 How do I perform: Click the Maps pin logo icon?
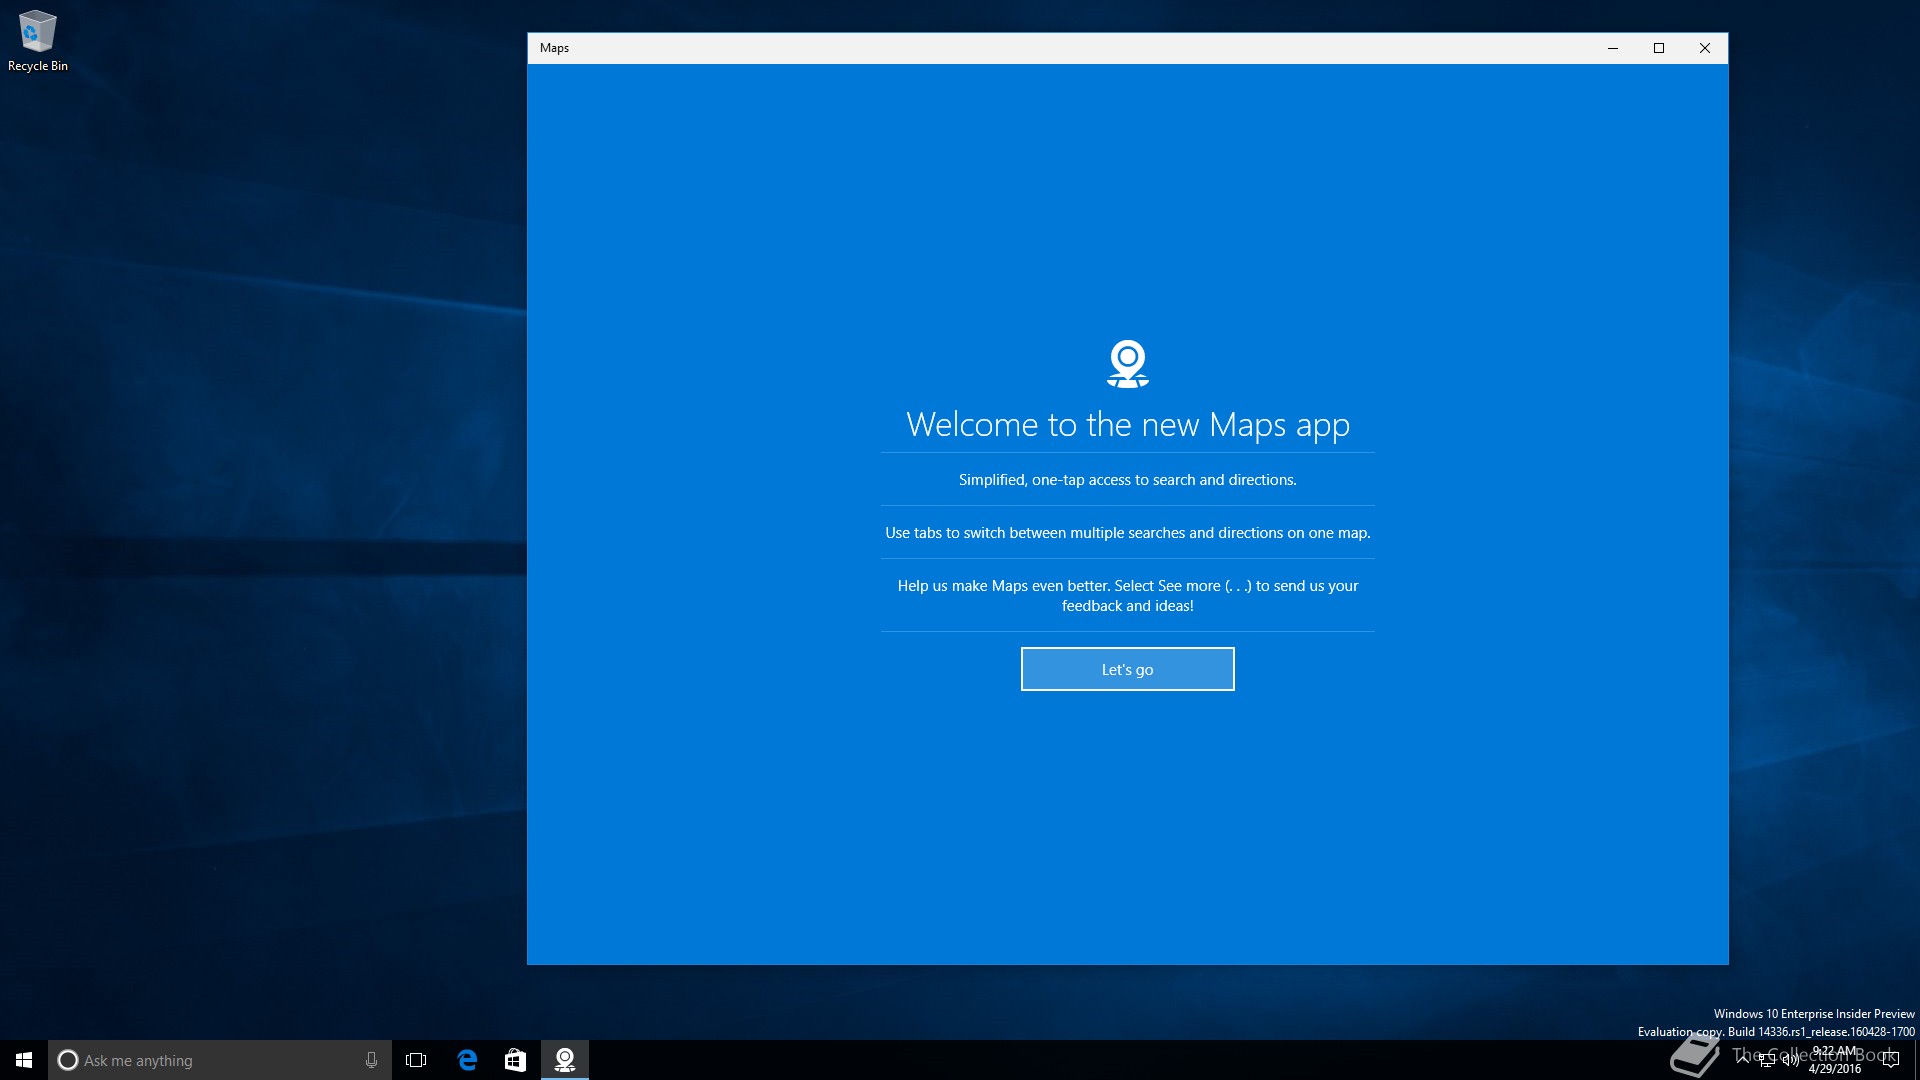[1128, 364]
